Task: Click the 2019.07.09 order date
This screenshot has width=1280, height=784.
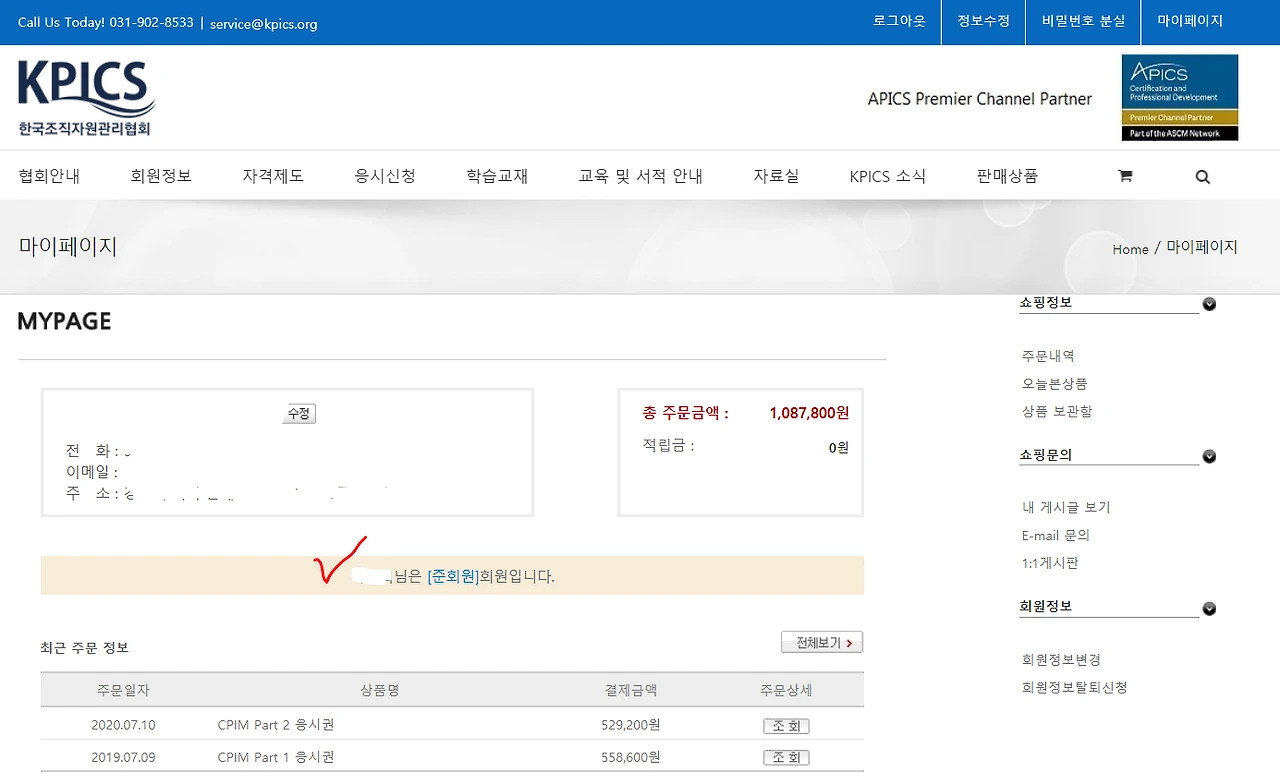Action: (x=123, y=757)
